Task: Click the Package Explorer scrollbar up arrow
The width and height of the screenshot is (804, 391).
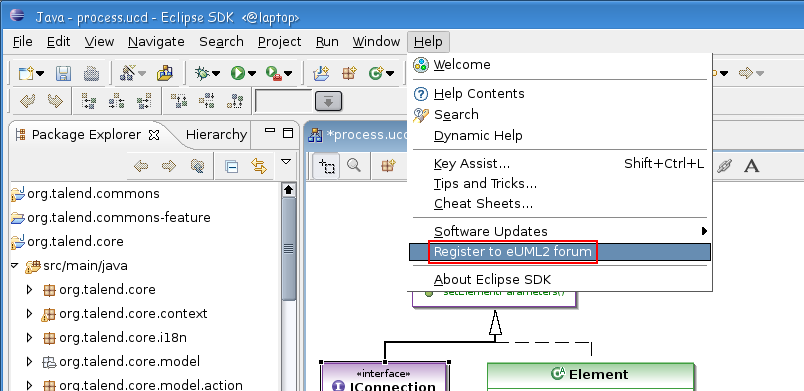Action: pos(289,190)
